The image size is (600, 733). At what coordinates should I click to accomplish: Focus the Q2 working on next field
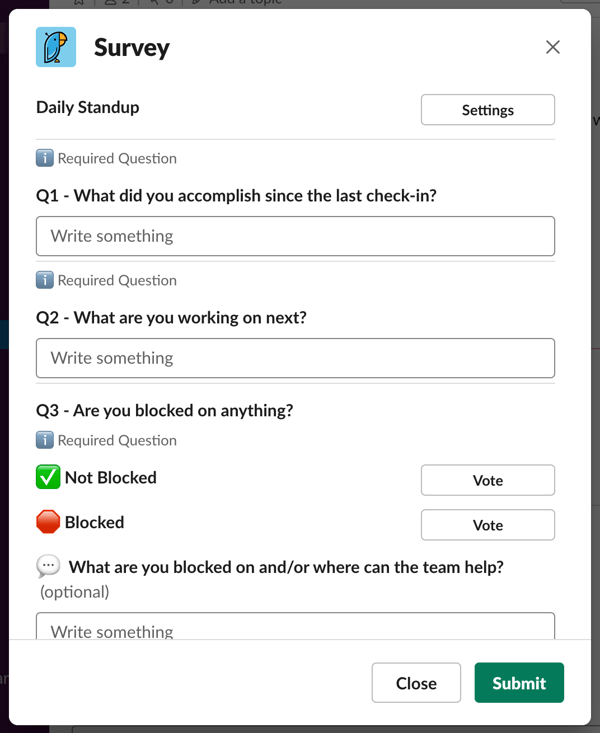pyautogui.click(x=296, y=358)
